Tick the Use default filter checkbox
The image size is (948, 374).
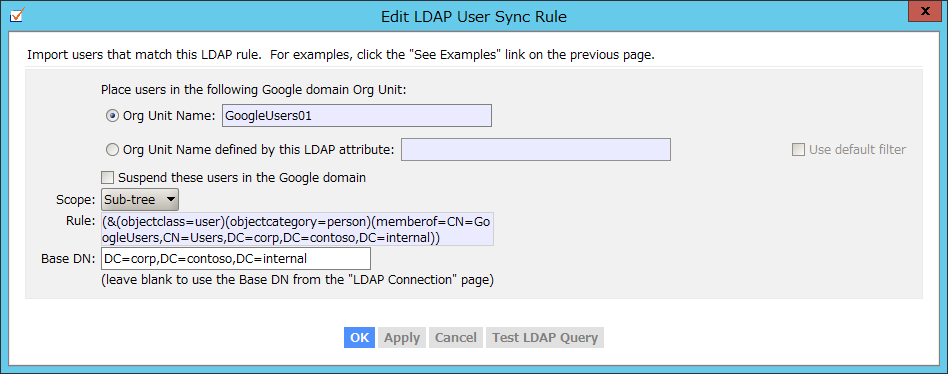click(x=798, y=149)
